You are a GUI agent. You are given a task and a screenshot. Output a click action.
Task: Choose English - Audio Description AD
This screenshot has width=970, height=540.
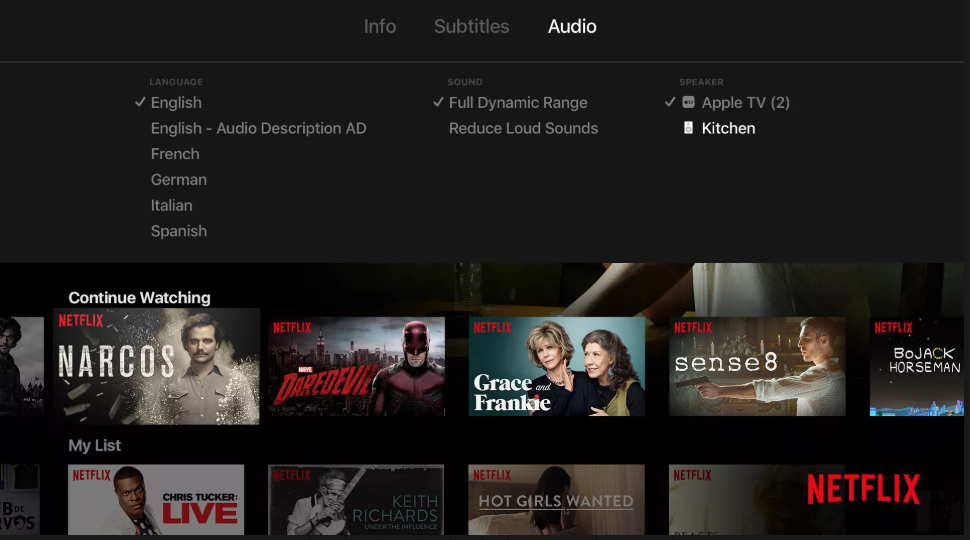click(259, 129)
